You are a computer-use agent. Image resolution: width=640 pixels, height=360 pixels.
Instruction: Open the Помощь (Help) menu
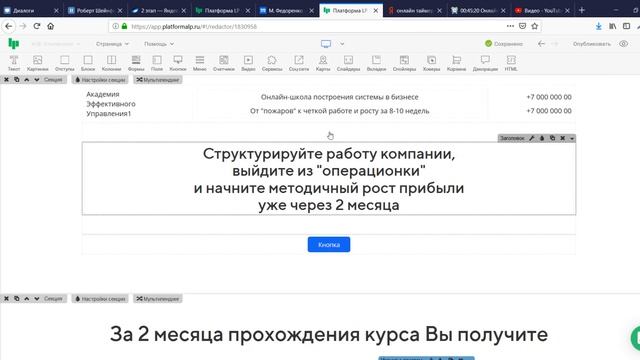tap(159, 44)
